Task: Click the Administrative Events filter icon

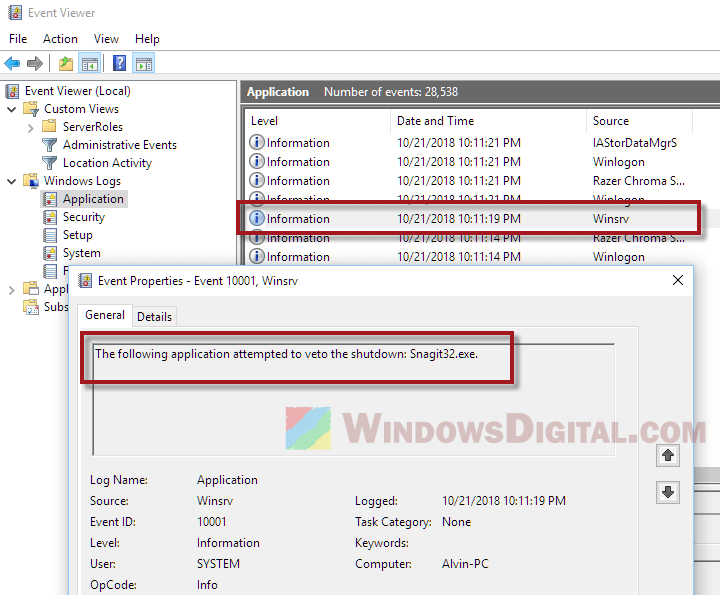Action: (50, 145)
